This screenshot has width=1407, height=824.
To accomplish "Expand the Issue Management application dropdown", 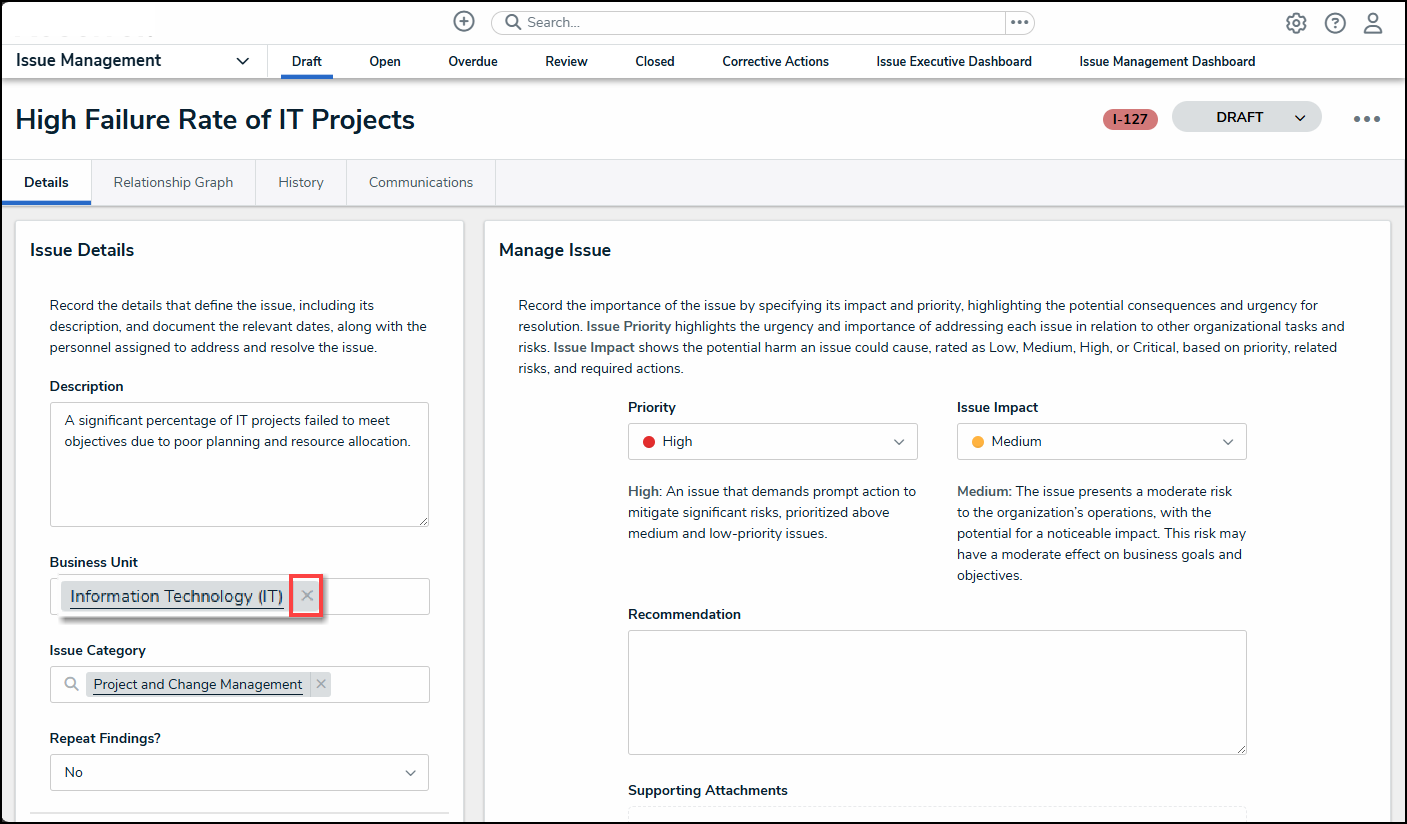I will click(242, 61).
